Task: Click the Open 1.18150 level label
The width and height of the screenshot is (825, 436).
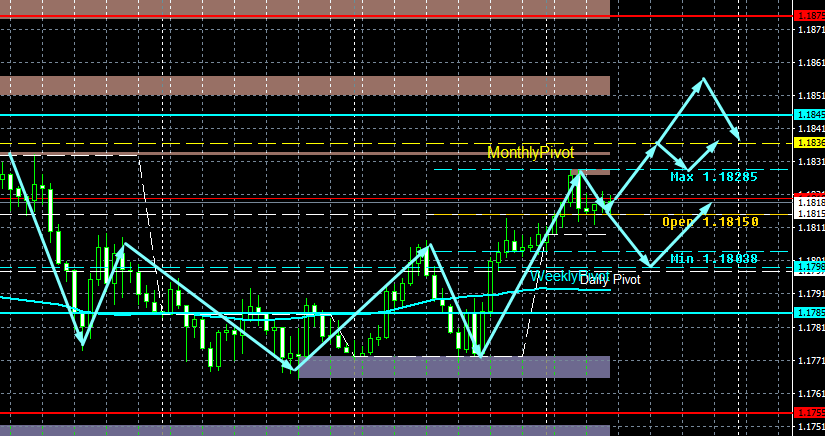Action: click(x=710, y=222)
